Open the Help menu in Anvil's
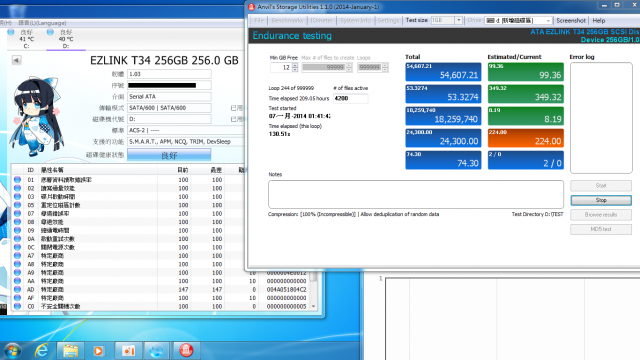Screen dimensions: 640x360 click(x=599, y=20)
